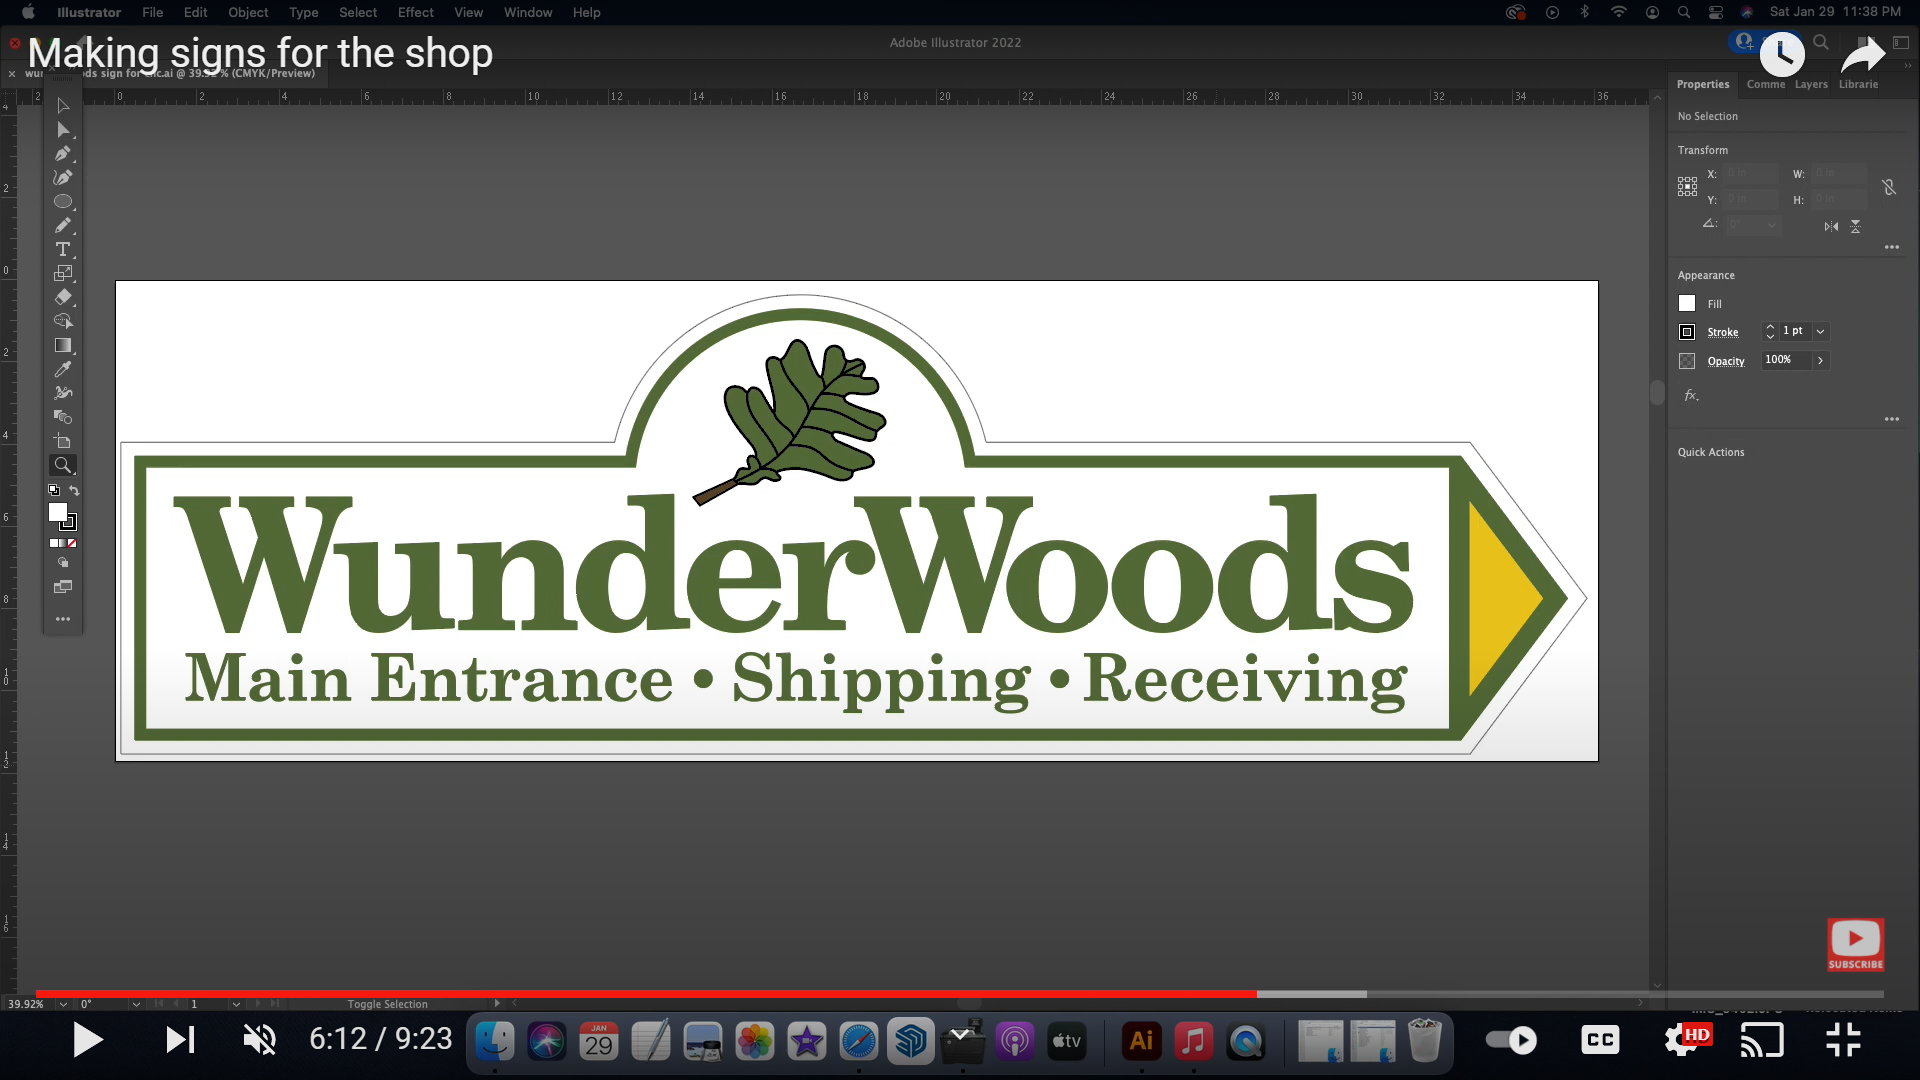Open the stroke weight dropdown
The image size is (1920, 1080).
coord(1821,332)
